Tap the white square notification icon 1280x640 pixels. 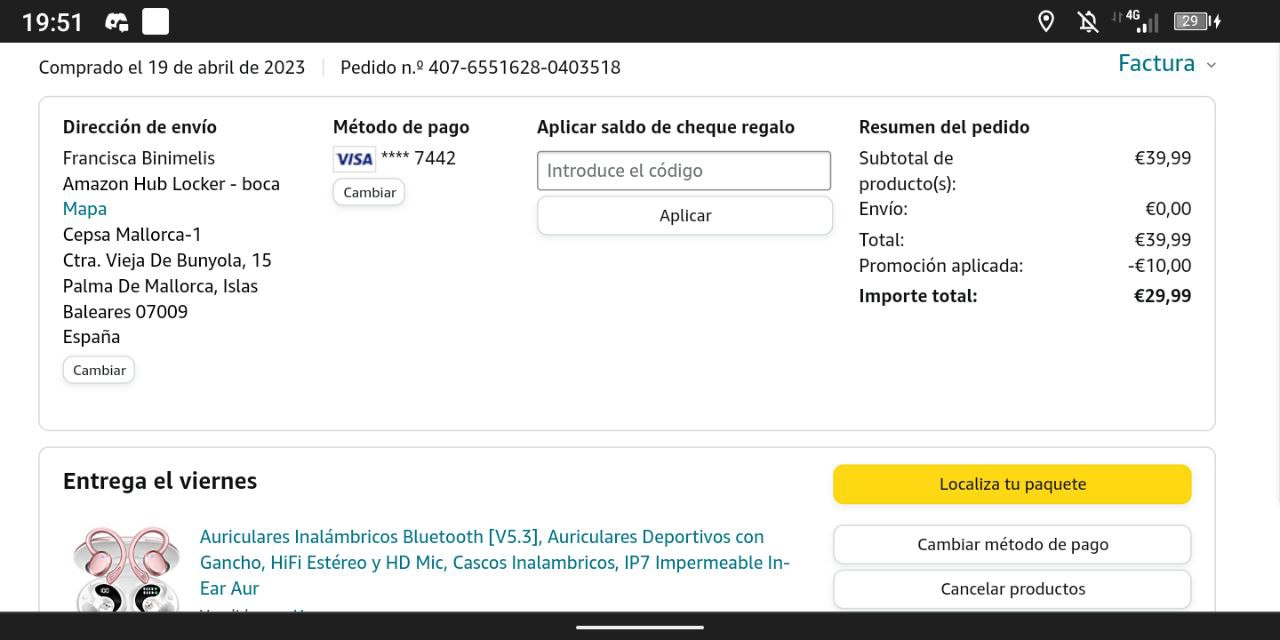pyautogui.click(x=155, y=21)
